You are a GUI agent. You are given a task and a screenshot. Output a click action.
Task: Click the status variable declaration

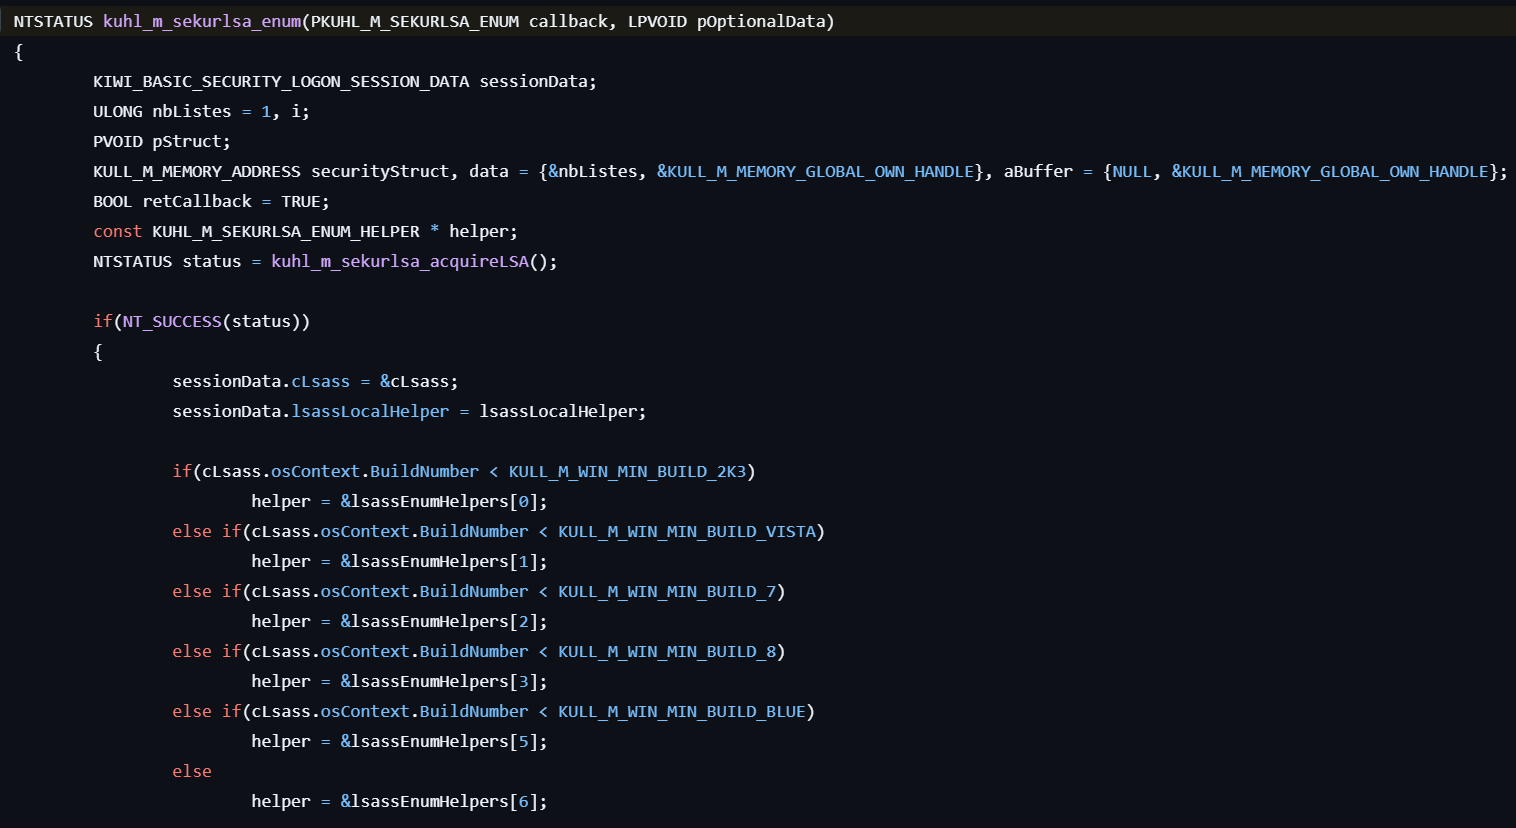pyautogui.click(x=212, y=261)
